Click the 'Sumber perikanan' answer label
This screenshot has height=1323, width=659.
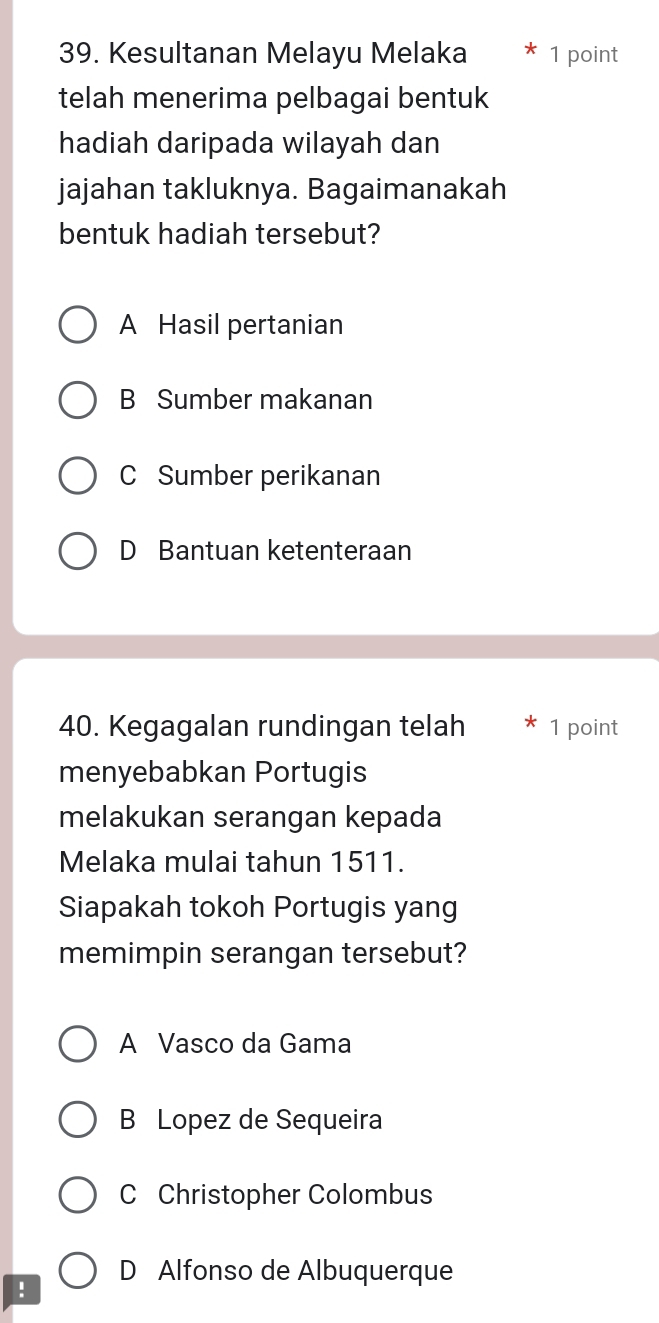click(x=269, y=476)
